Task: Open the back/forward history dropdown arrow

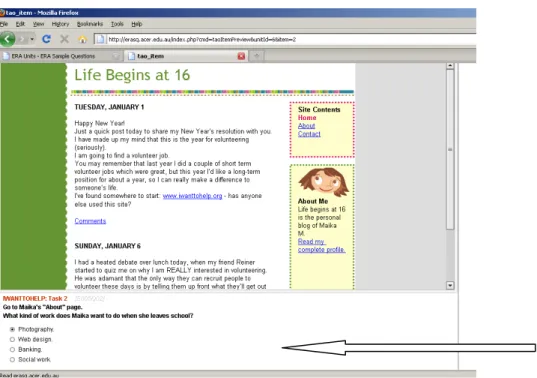Action: [32, 39]
